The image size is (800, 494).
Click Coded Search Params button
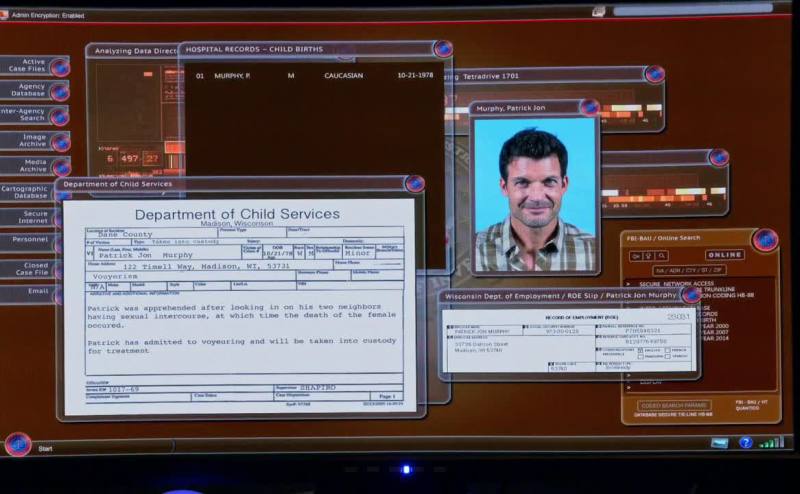673,405
